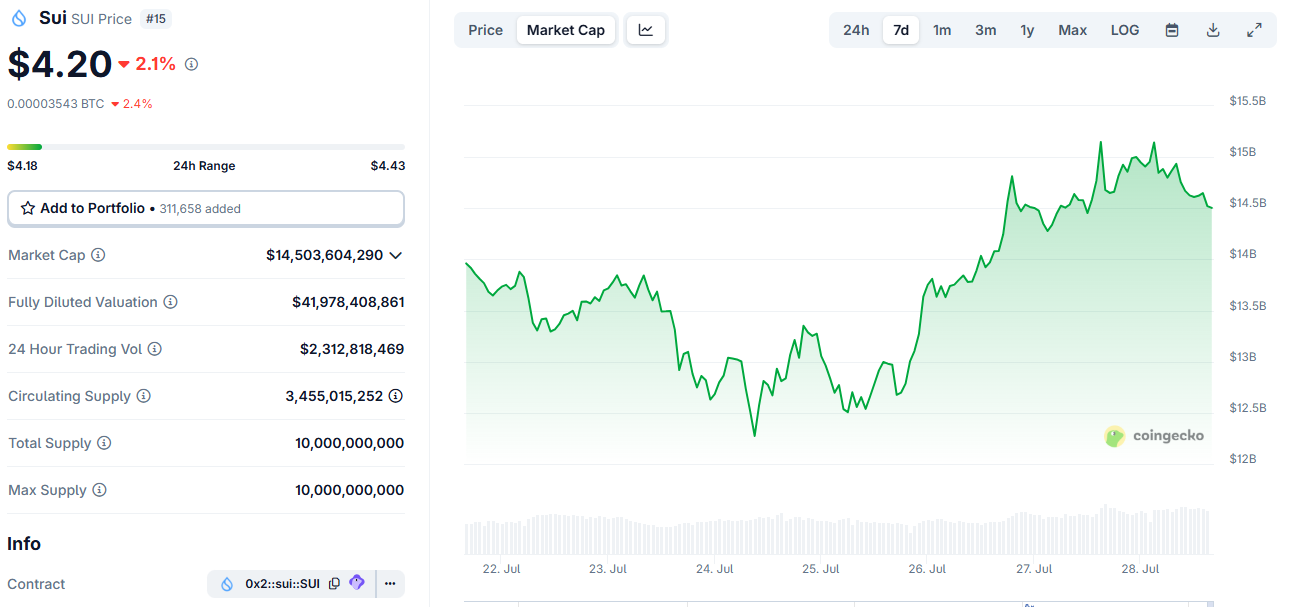Click the $4.43 range high value
1289x607 pixels.
pyautogui.click(x=388, y=166)
